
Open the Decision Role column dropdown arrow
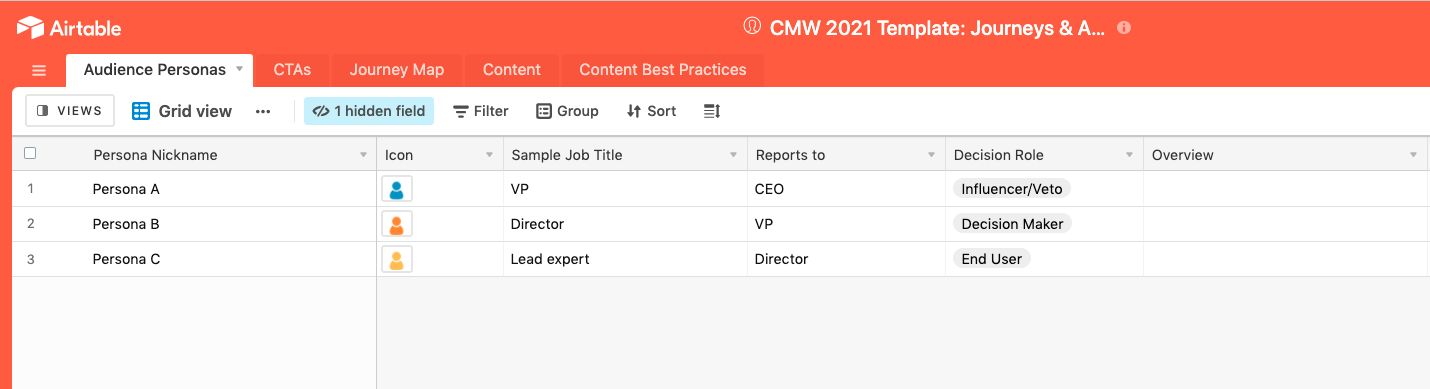pos(1129,155)
